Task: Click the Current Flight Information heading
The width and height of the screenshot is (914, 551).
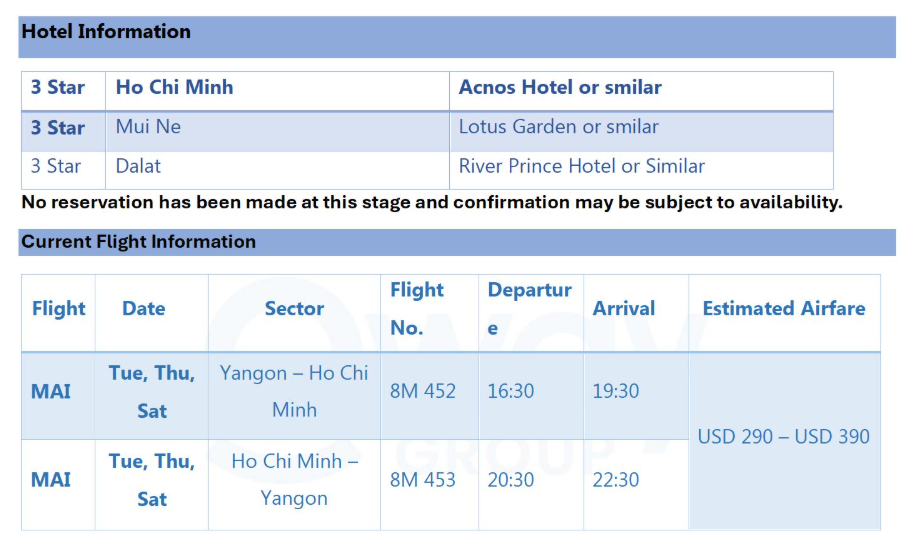Action: (139, 242)
